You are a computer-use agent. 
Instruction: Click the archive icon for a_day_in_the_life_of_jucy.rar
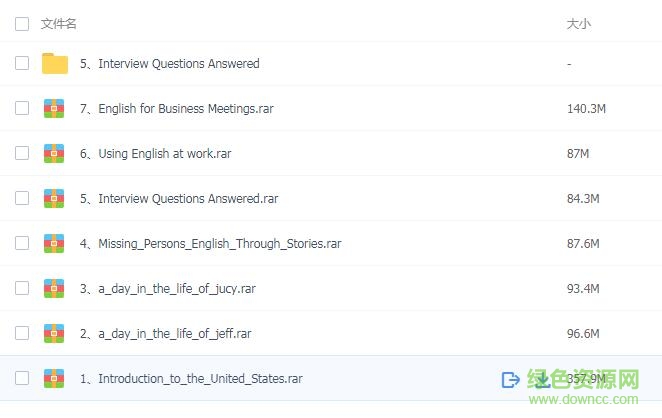pos(54,289)
